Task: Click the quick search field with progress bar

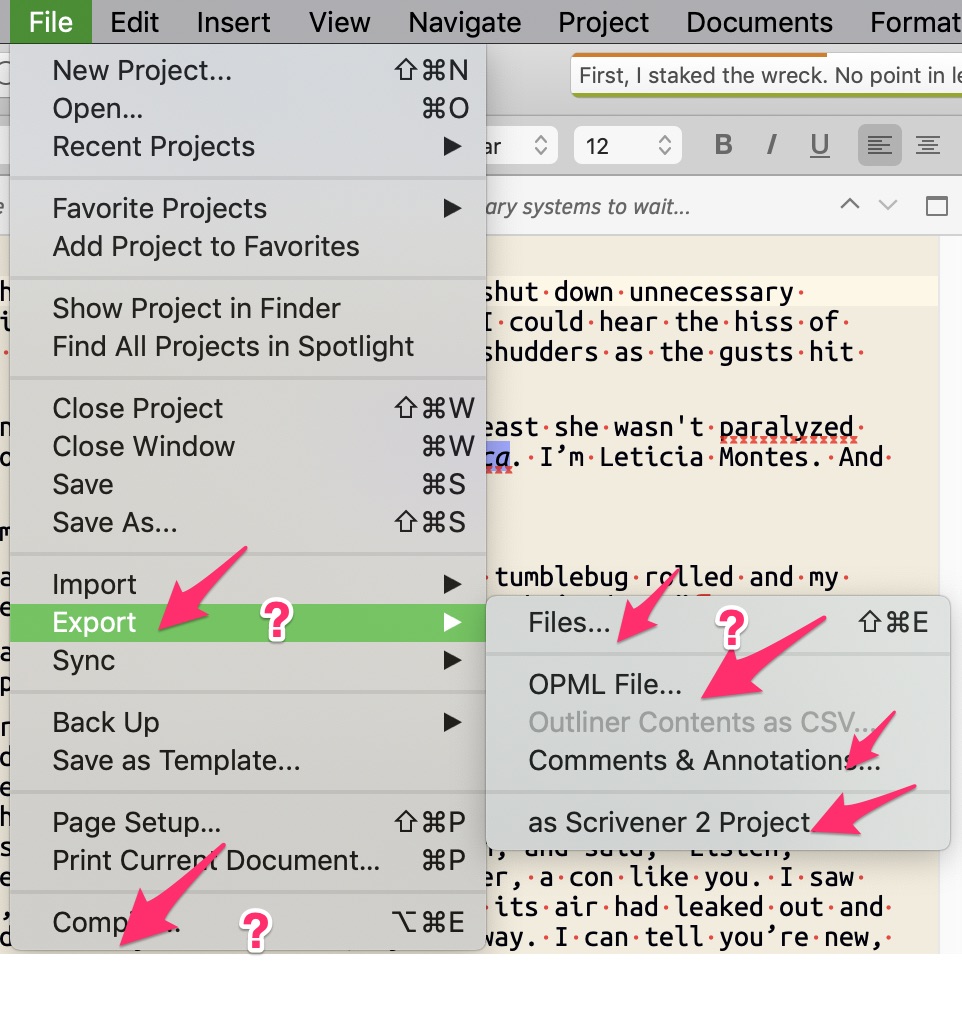Action: click(766, 76)
